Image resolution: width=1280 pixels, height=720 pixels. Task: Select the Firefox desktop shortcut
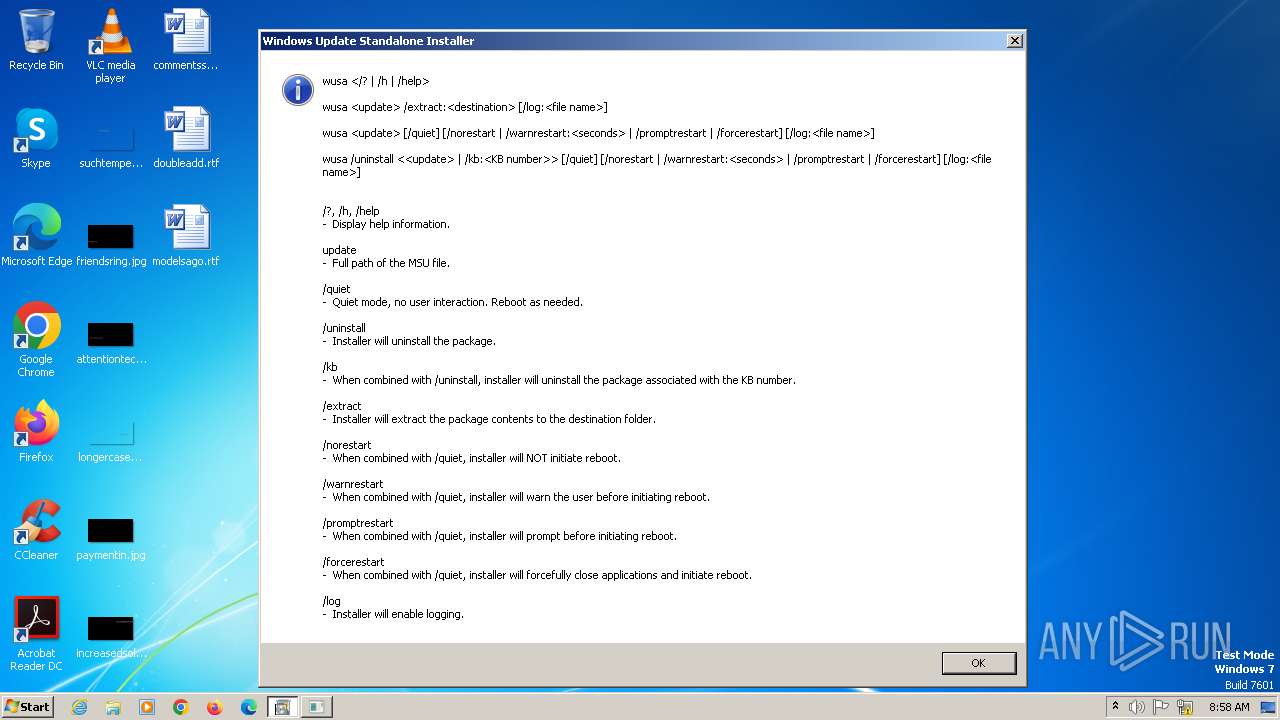point(36,432)
